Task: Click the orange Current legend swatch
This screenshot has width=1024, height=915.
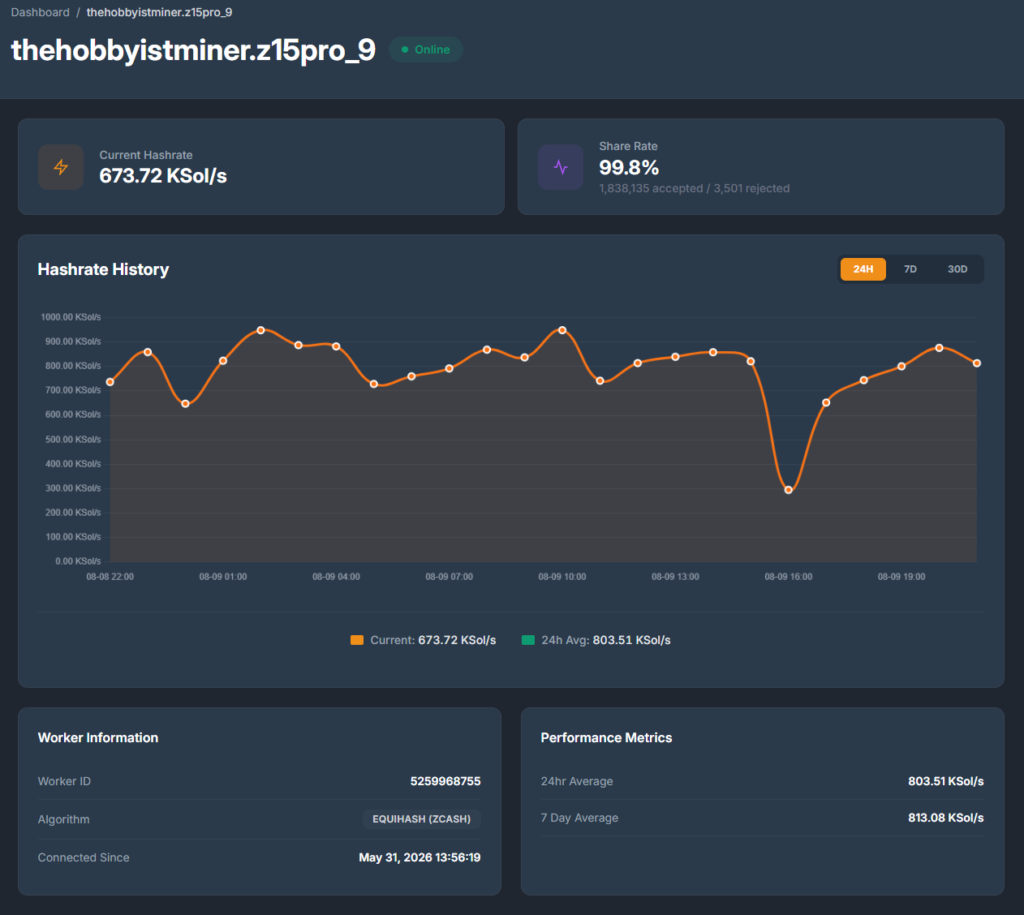Action: tap(357, 640)
